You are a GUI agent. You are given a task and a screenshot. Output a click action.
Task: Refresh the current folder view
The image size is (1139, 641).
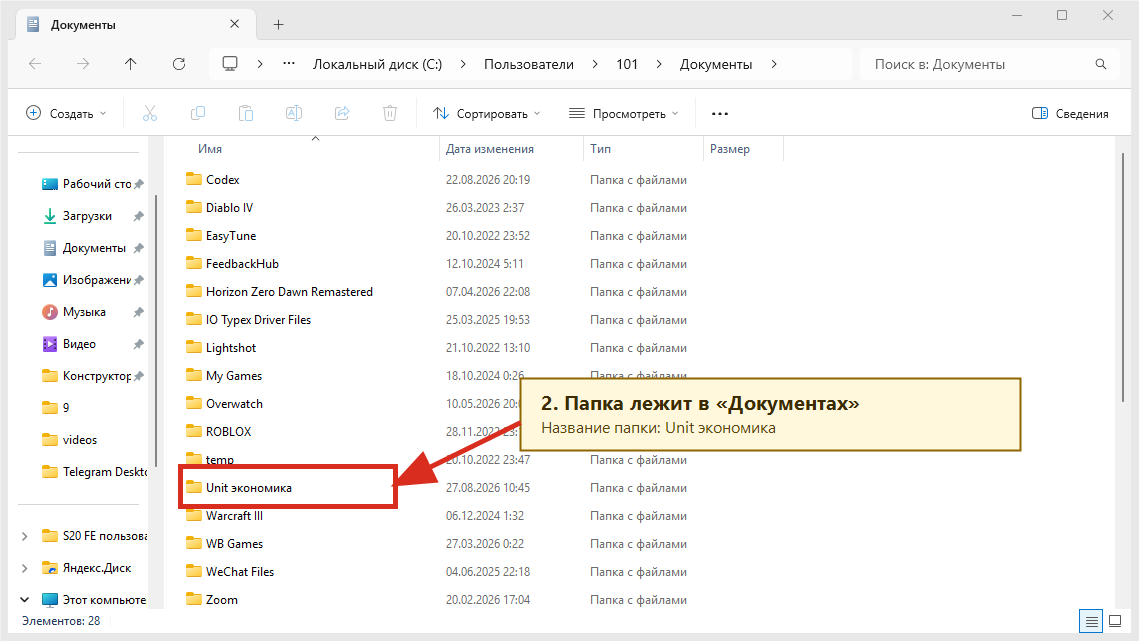pos(179,64)
